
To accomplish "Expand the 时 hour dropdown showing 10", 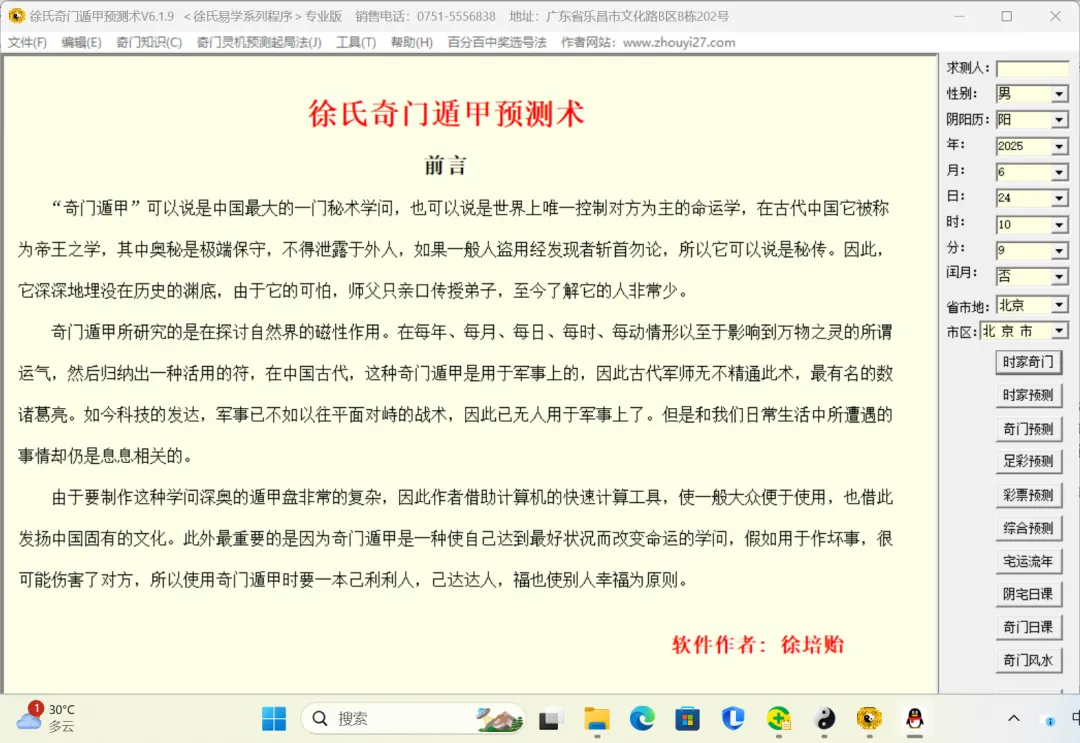I will click(x=1059, y=225).
